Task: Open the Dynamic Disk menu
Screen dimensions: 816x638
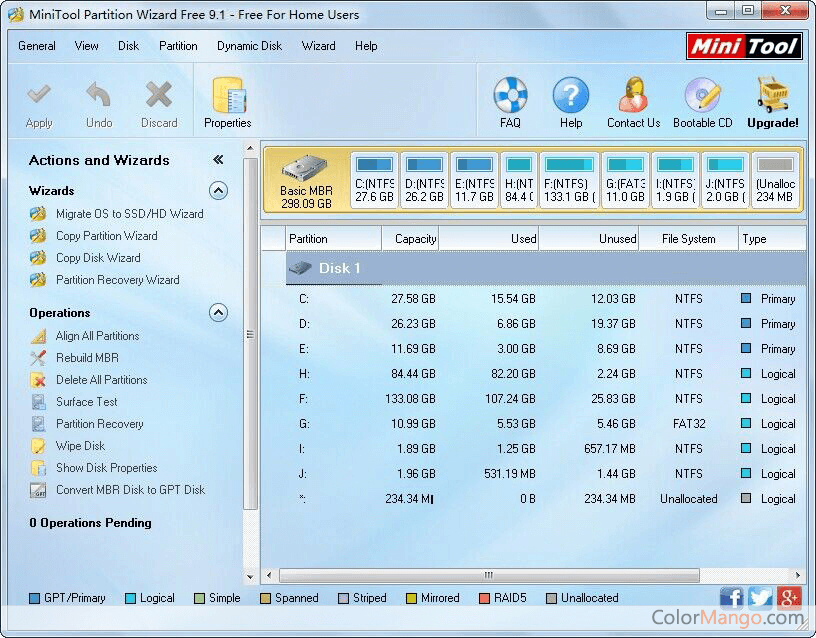Action: coord(249,46)
